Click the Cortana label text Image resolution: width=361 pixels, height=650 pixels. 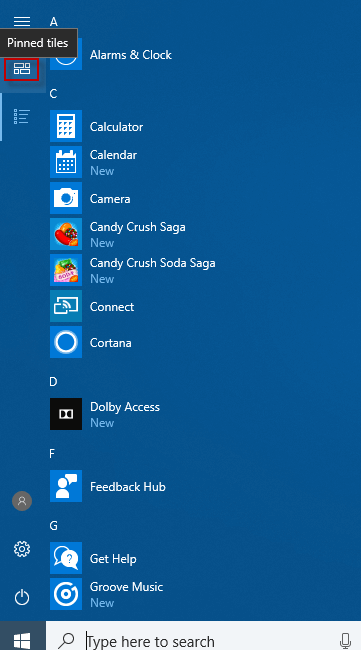coord(111,343)
